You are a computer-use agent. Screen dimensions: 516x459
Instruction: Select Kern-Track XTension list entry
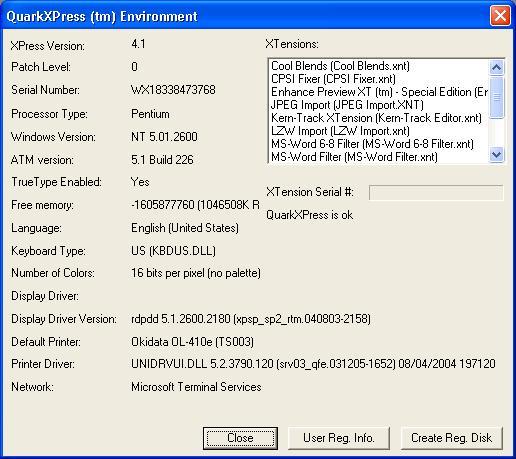376,118
